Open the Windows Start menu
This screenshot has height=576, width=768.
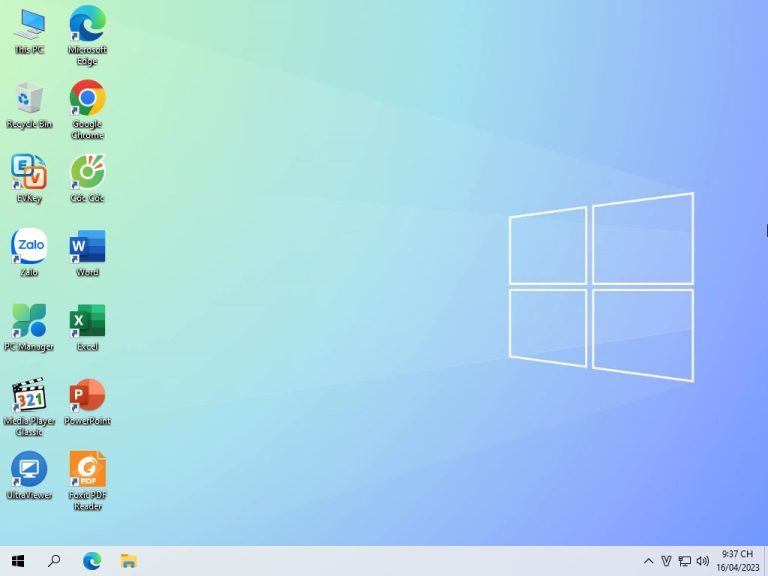tap(18, 561)
